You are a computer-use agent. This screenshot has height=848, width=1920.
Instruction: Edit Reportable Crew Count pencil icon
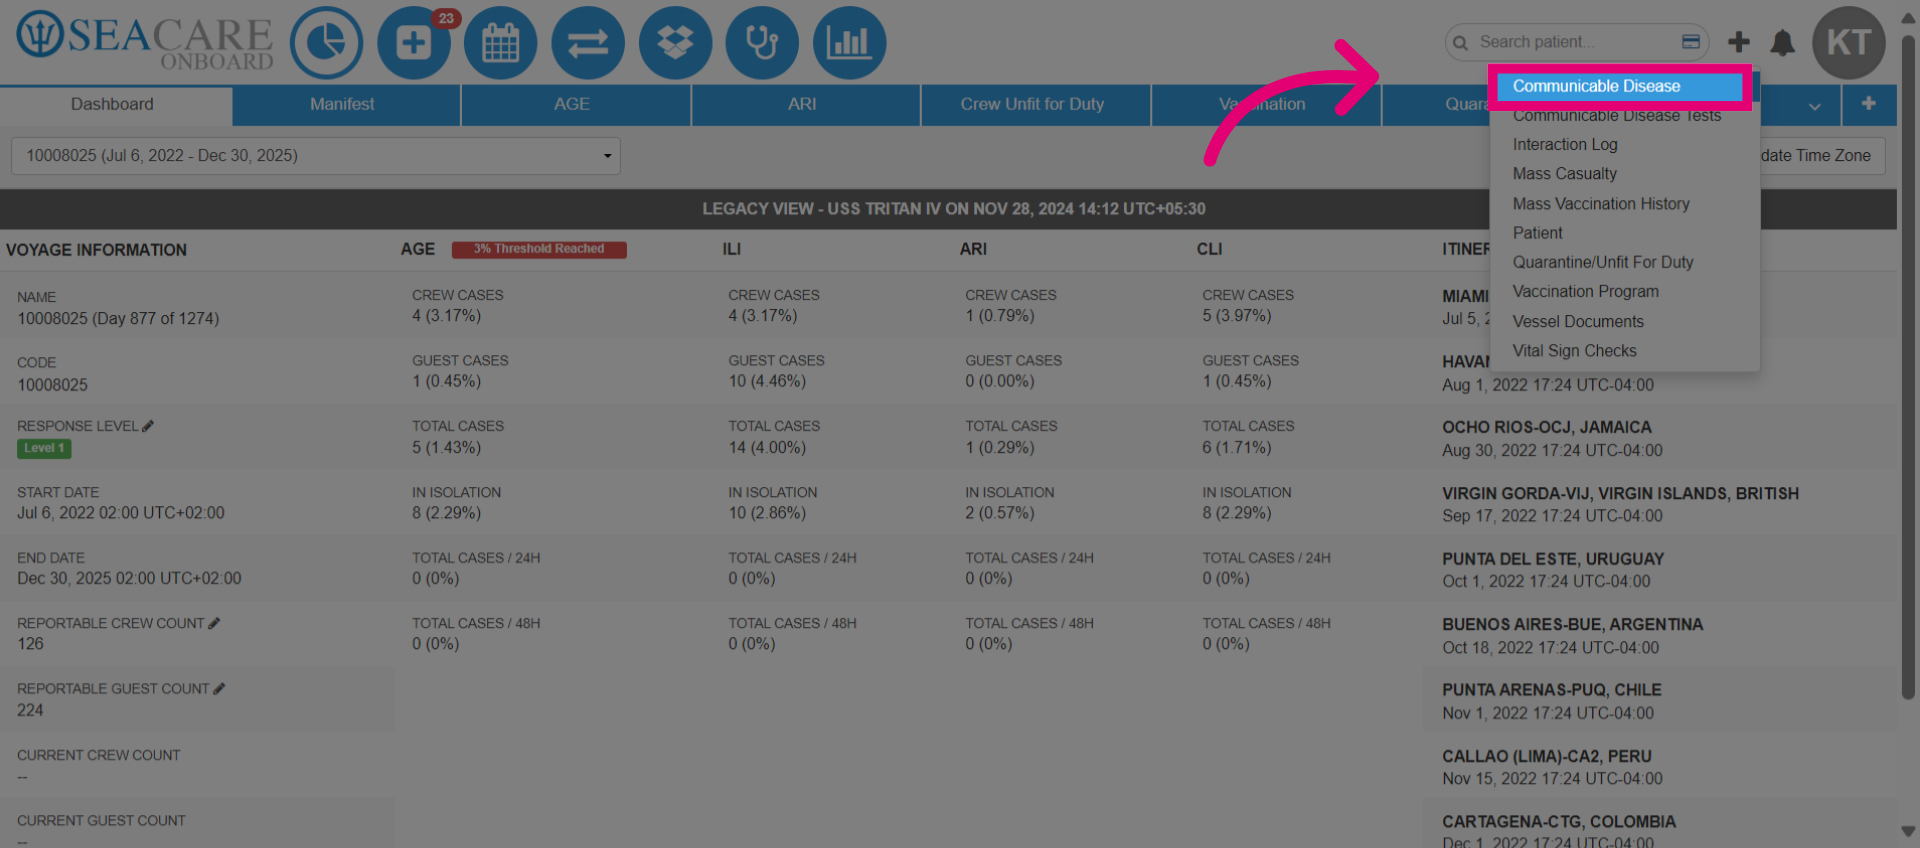click(x=214, y=623)
